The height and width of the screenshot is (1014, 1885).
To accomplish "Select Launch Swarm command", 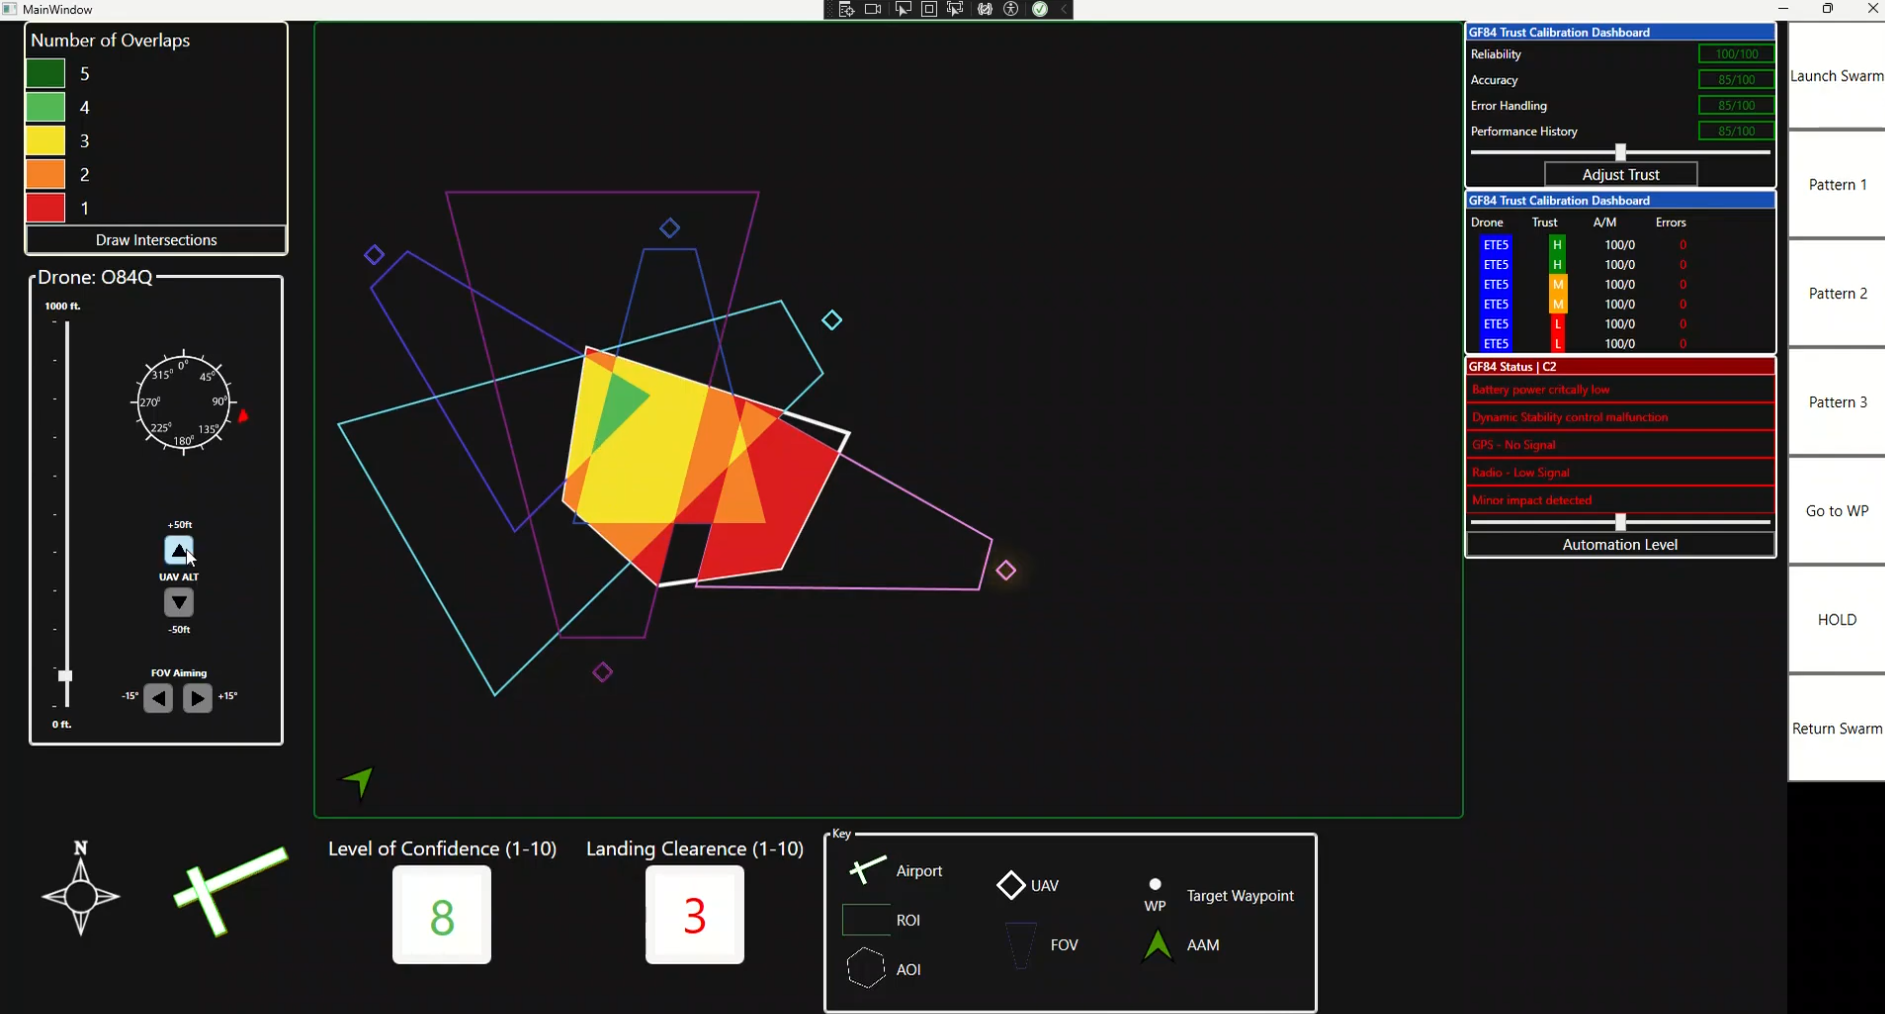I will click(x=1837, y=76).
